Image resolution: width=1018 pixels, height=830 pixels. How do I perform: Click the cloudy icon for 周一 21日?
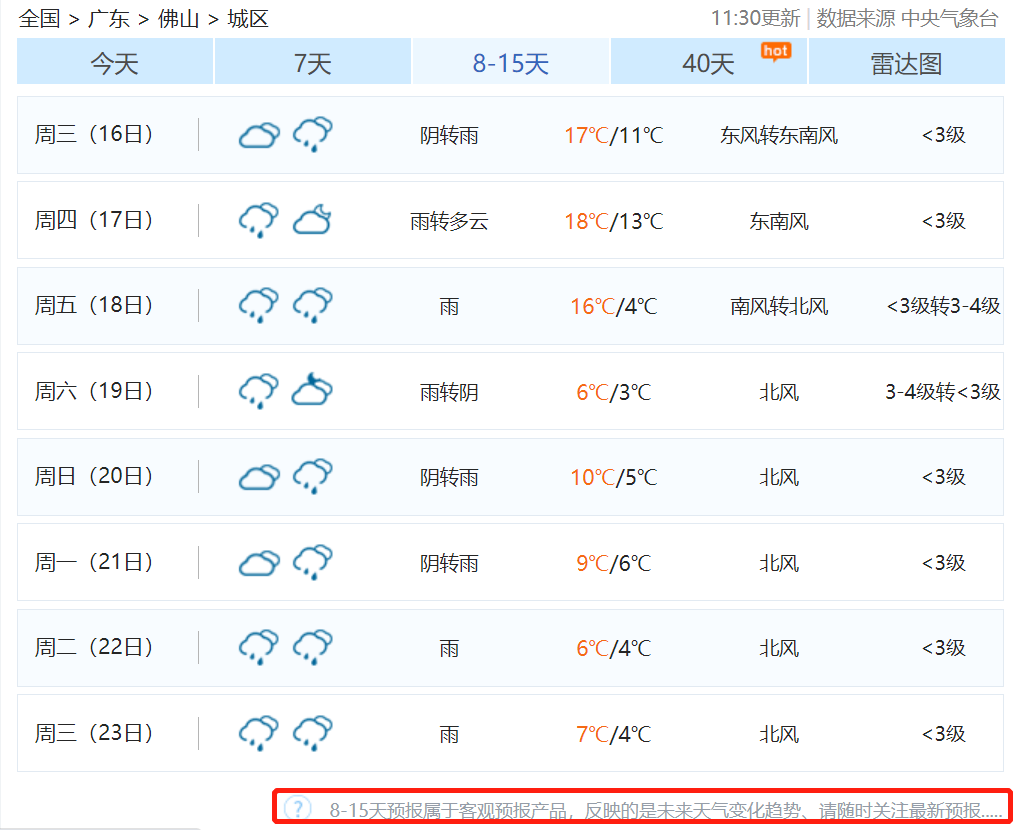tap(258, 562)
